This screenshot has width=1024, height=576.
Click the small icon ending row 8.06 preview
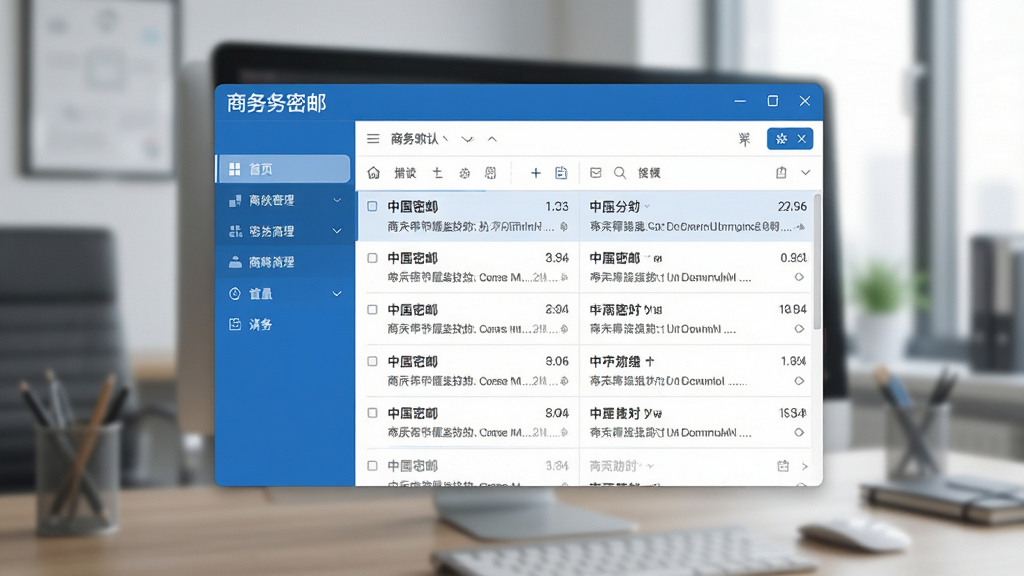pos(564,381)
